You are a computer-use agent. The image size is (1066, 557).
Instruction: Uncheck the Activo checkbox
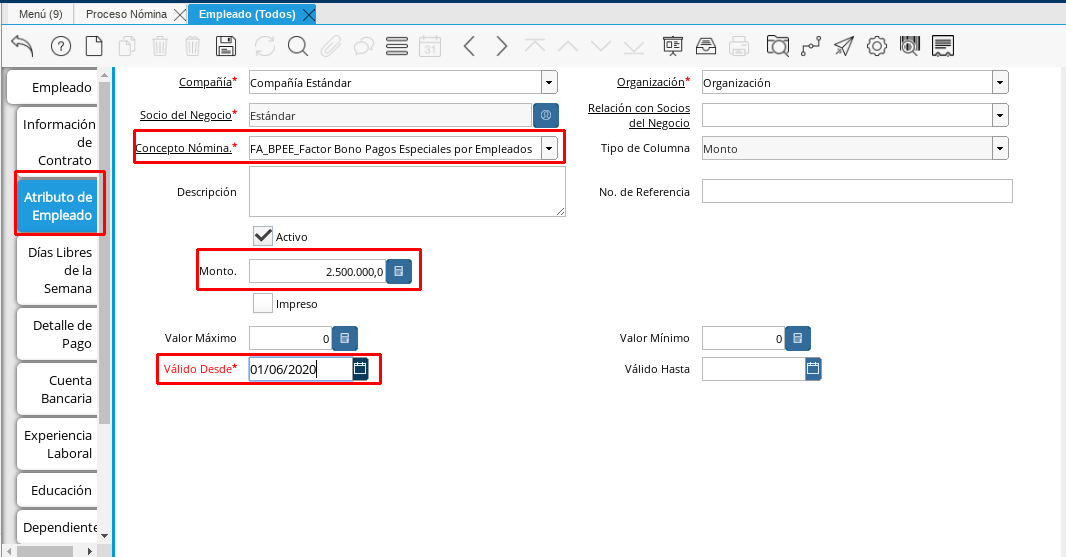[262, 236]
